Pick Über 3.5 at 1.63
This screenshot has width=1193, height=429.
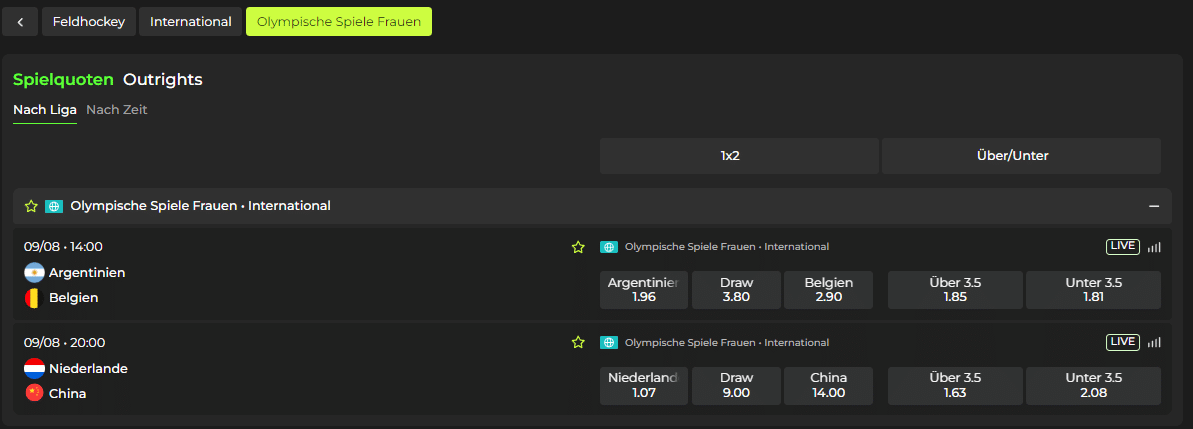tap(955, 386)
